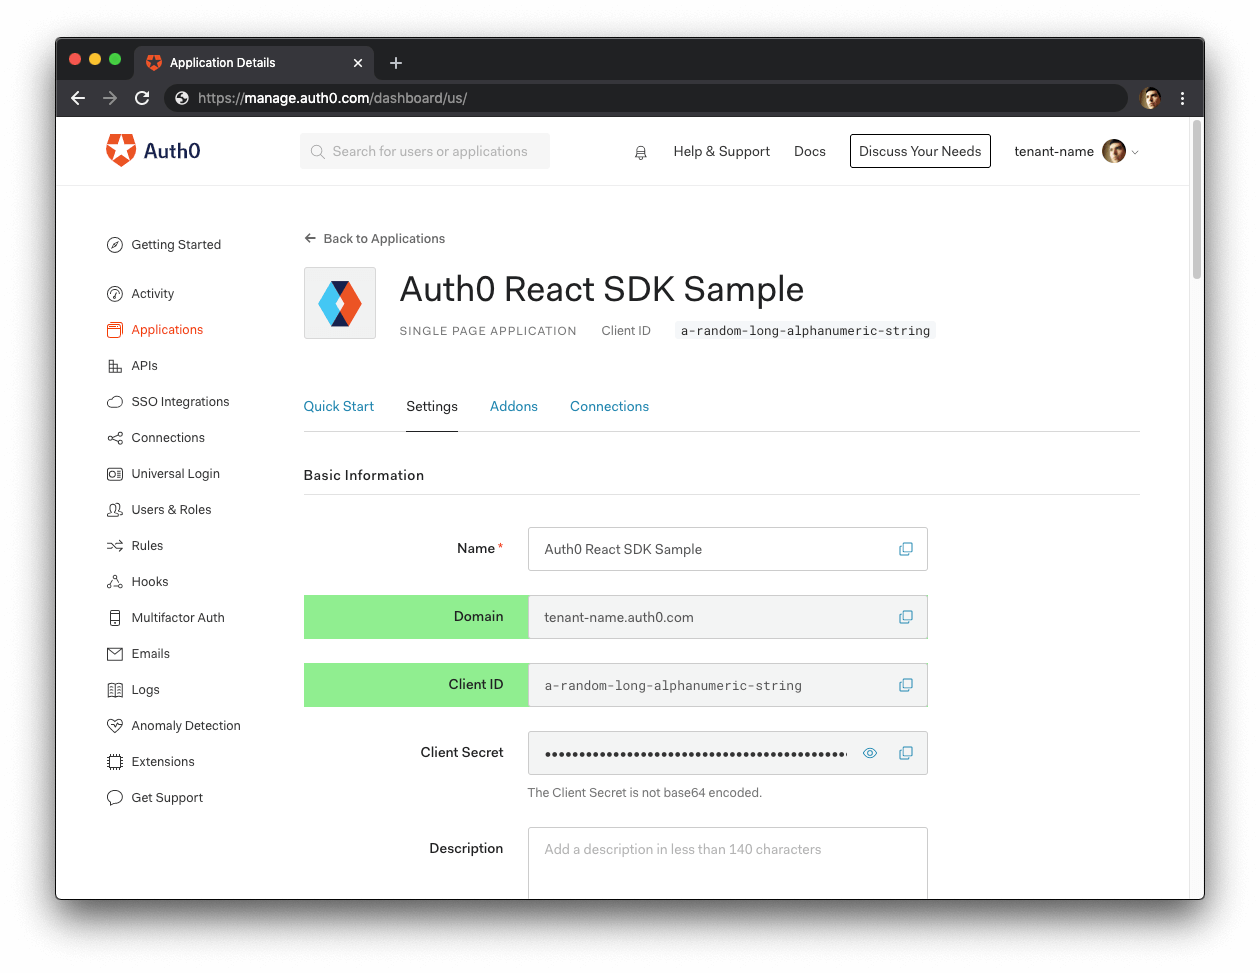This screenshot has width=1260, height=973.
Task: Click the Name input field
Action: (728, 549)
